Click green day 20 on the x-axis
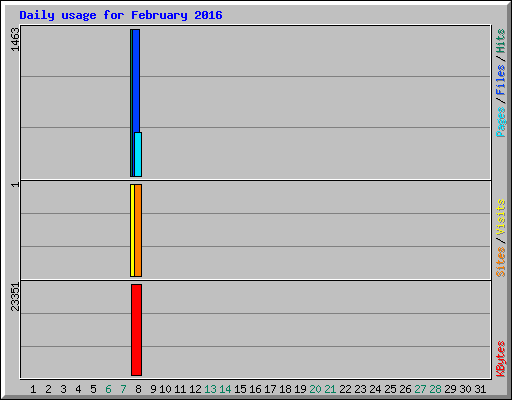 pyautogui.click(x=315, y=389)
